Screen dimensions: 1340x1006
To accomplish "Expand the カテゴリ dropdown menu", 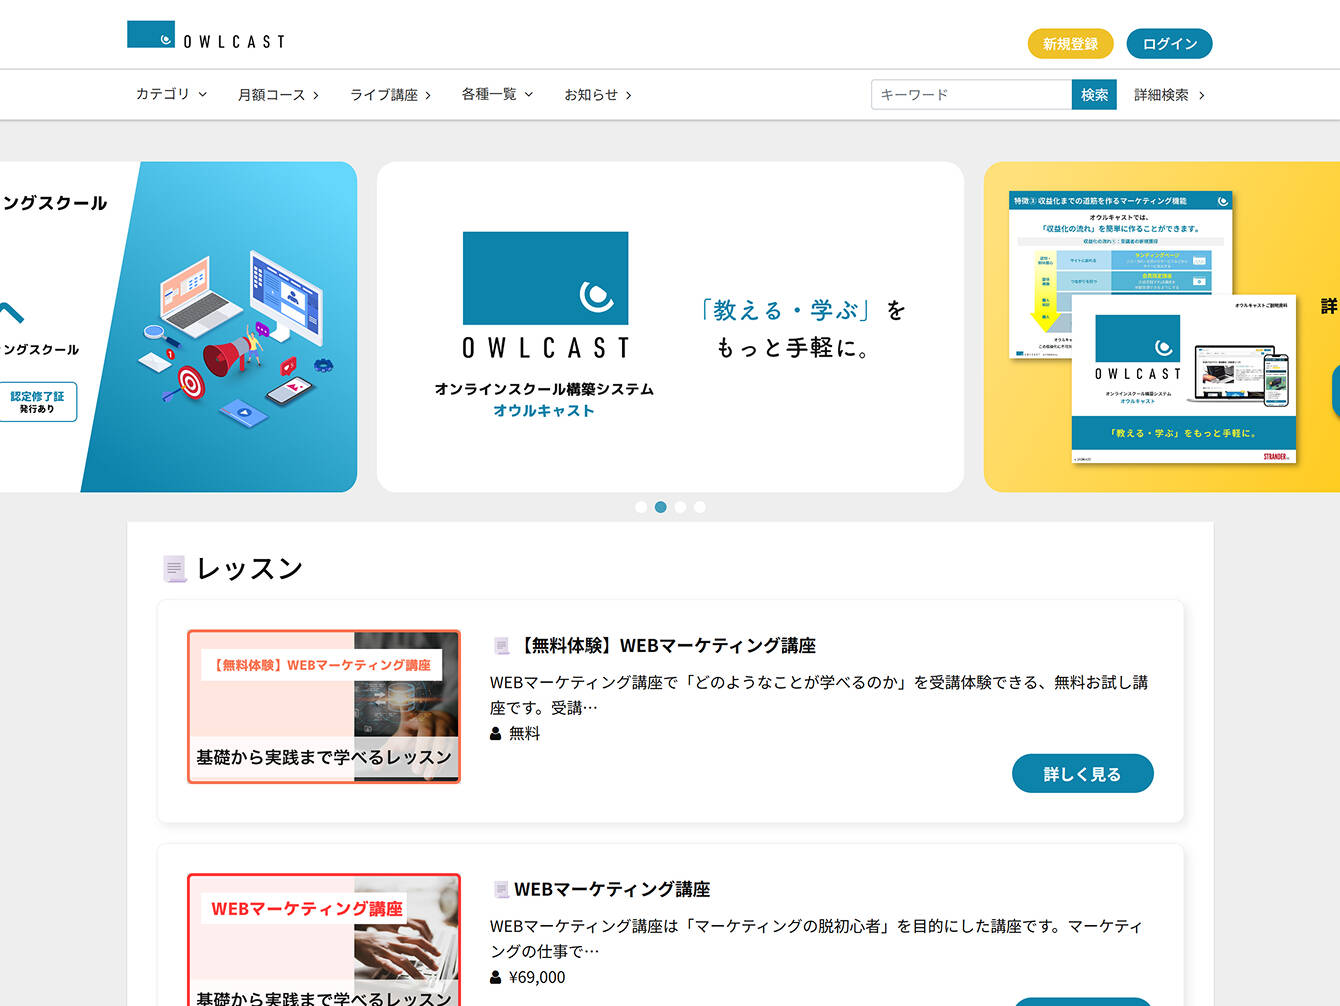I will 172,94.
